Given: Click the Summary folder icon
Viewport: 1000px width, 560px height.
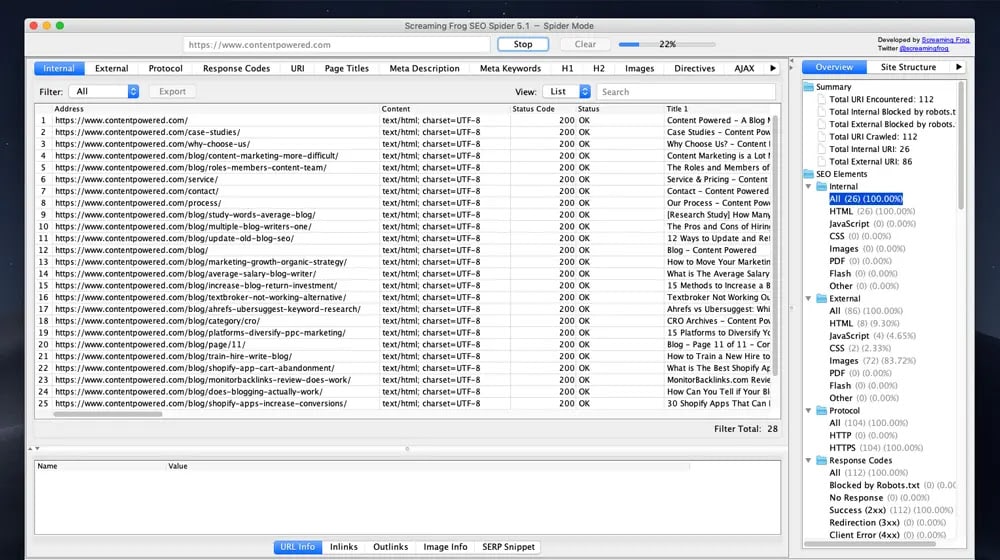Looking at the screenshot, I should [809, 87].
